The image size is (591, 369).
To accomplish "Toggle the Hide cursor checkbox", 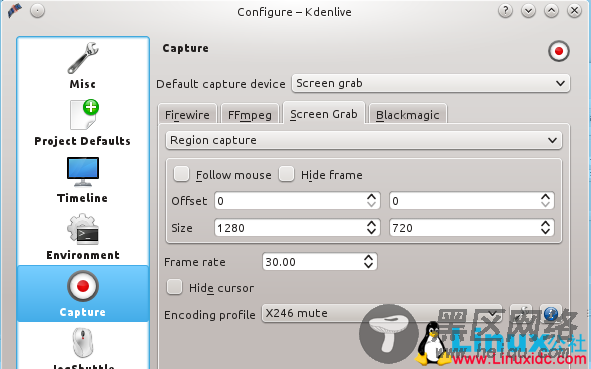I will pyautogui.click(x=175, y=287).
